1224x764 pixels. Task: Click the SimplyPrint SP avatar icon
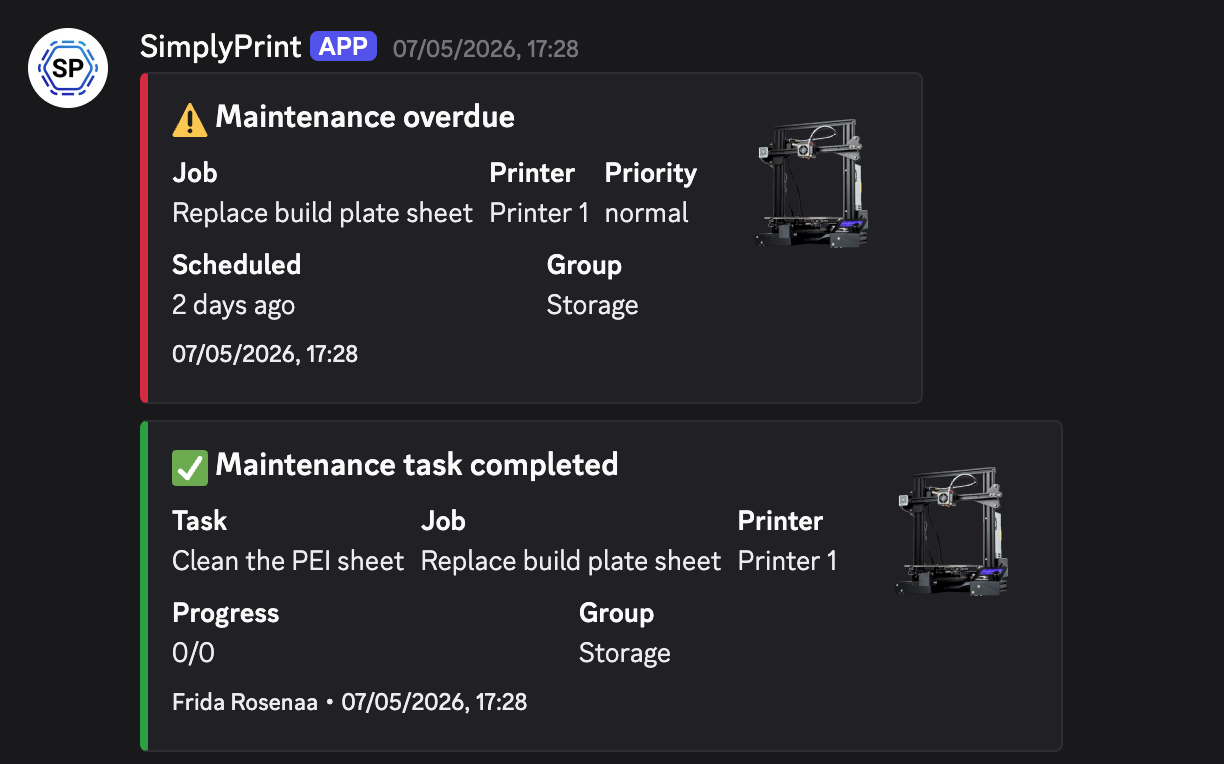point(68,68)
